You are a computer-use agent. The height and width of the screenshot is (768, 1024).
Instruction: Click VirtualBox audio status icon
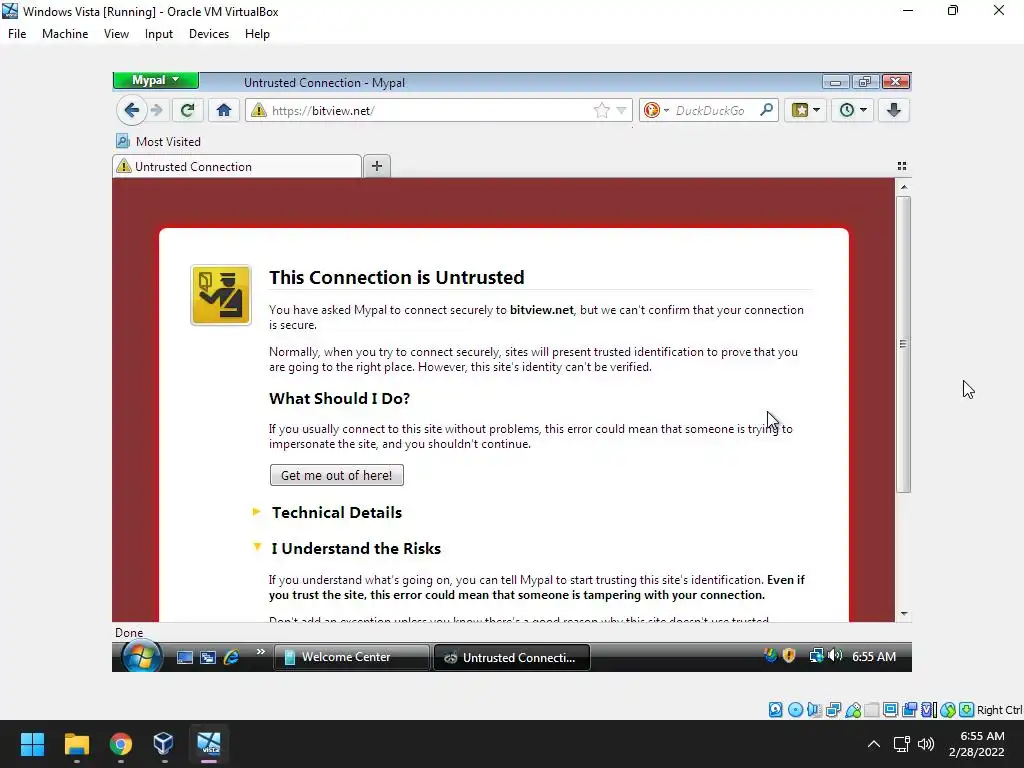coord(814,710)
